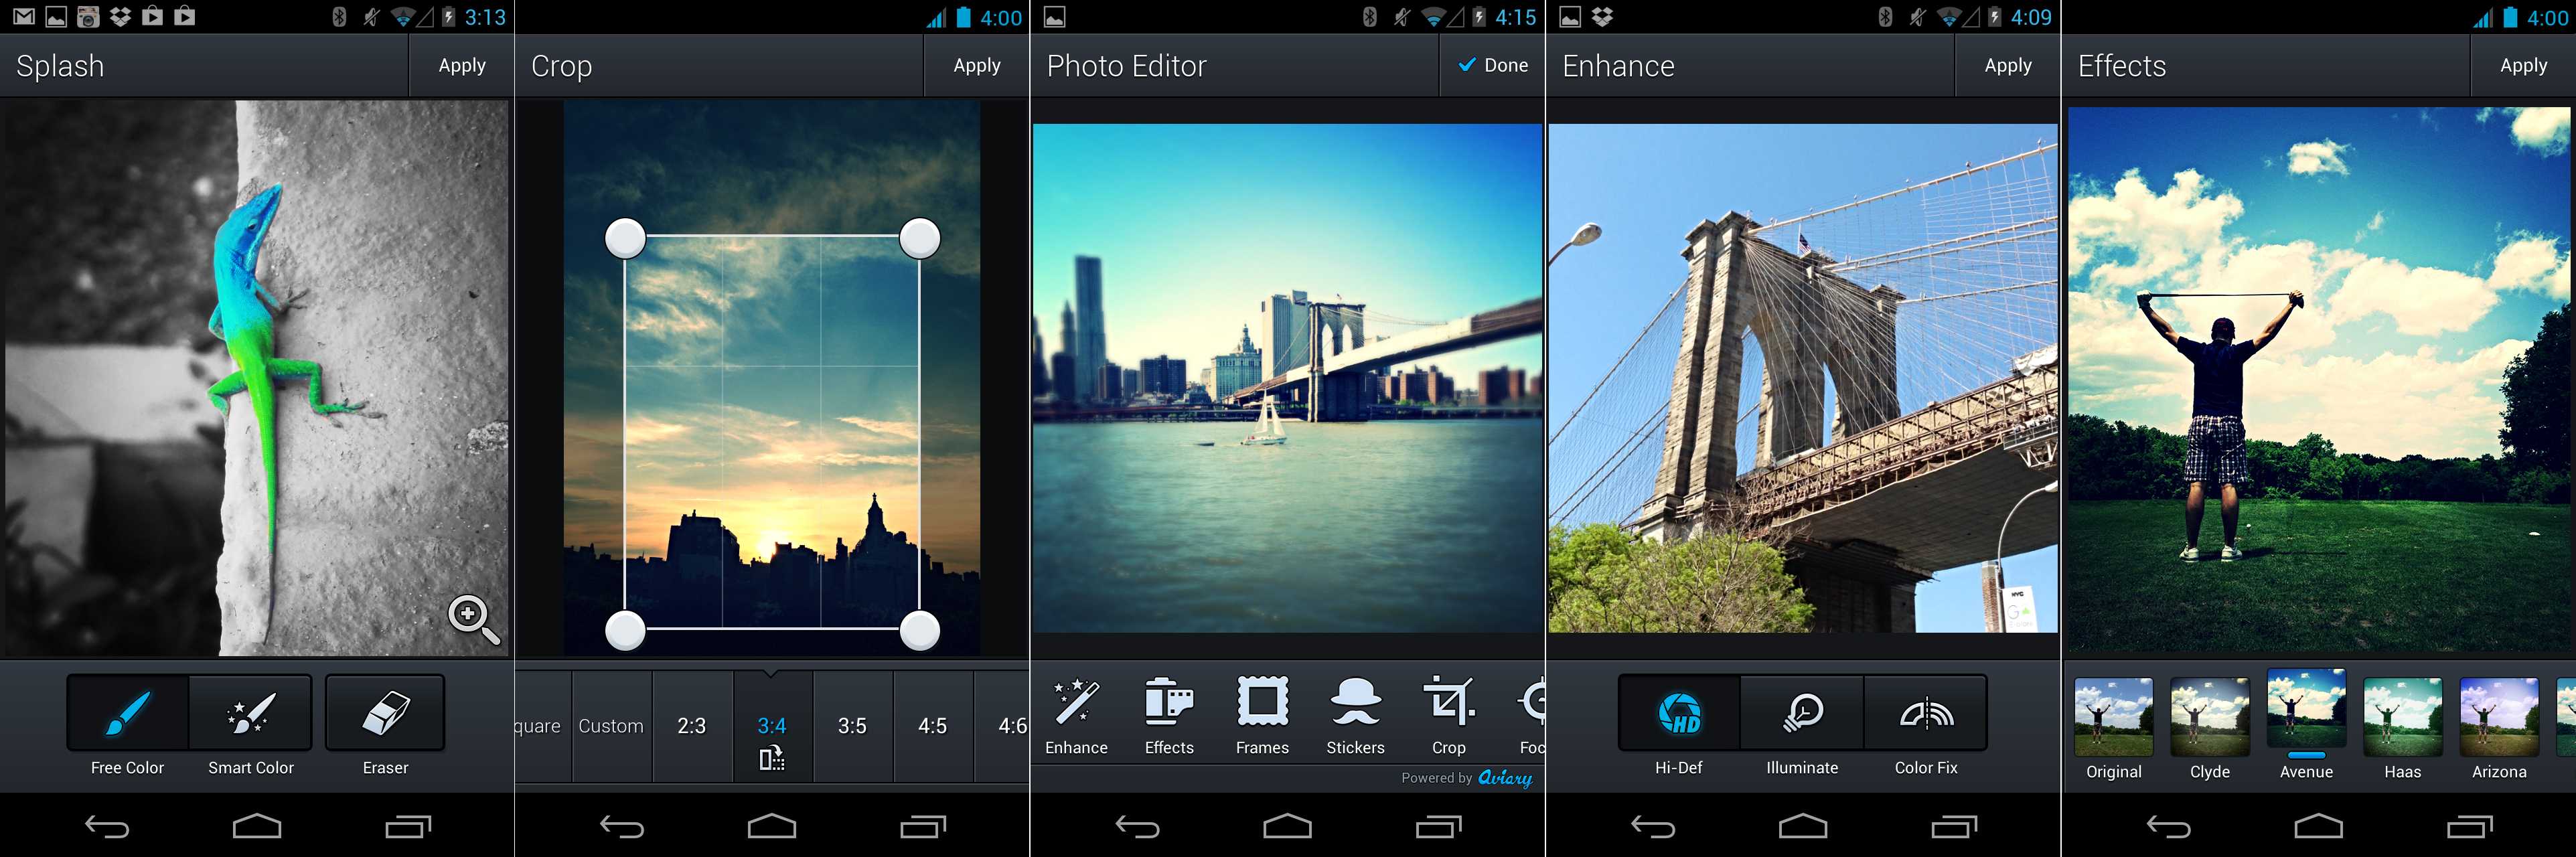Click Apply in the Splash panel
This screenshot has height=857, width=2576.
click(x=461, y=66)
